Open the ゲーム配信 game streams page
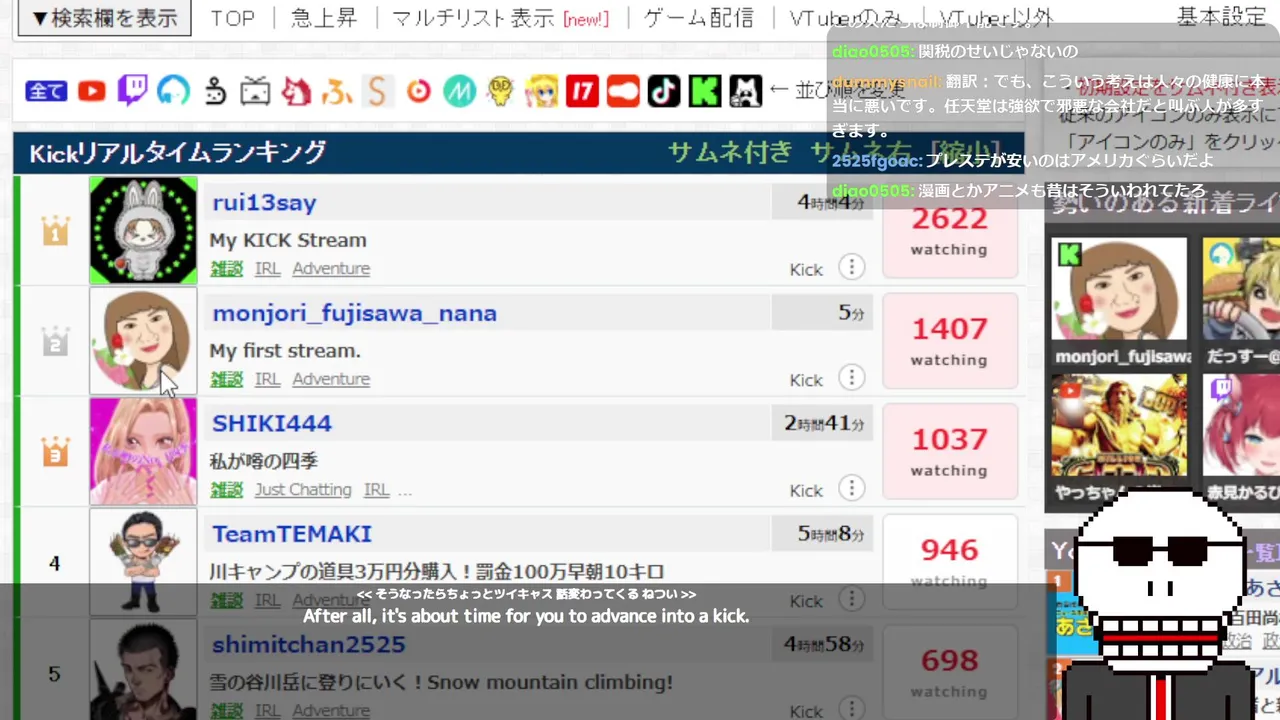 [698, 18]
